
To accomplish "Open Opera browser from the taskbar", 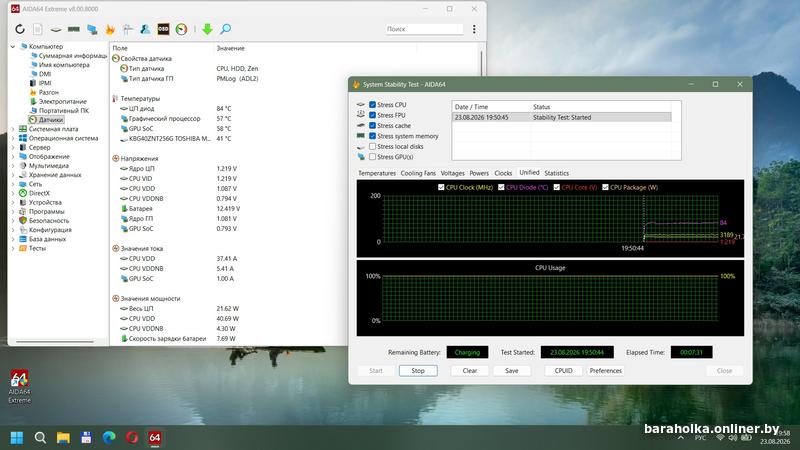I will click(x=132, y=437).
